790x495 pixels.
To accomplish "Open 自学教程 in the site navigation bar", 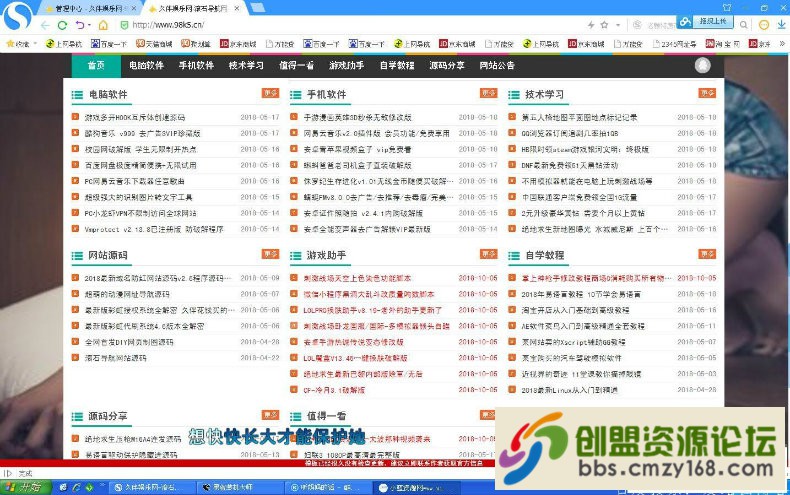I will click(x=397, y=66).
